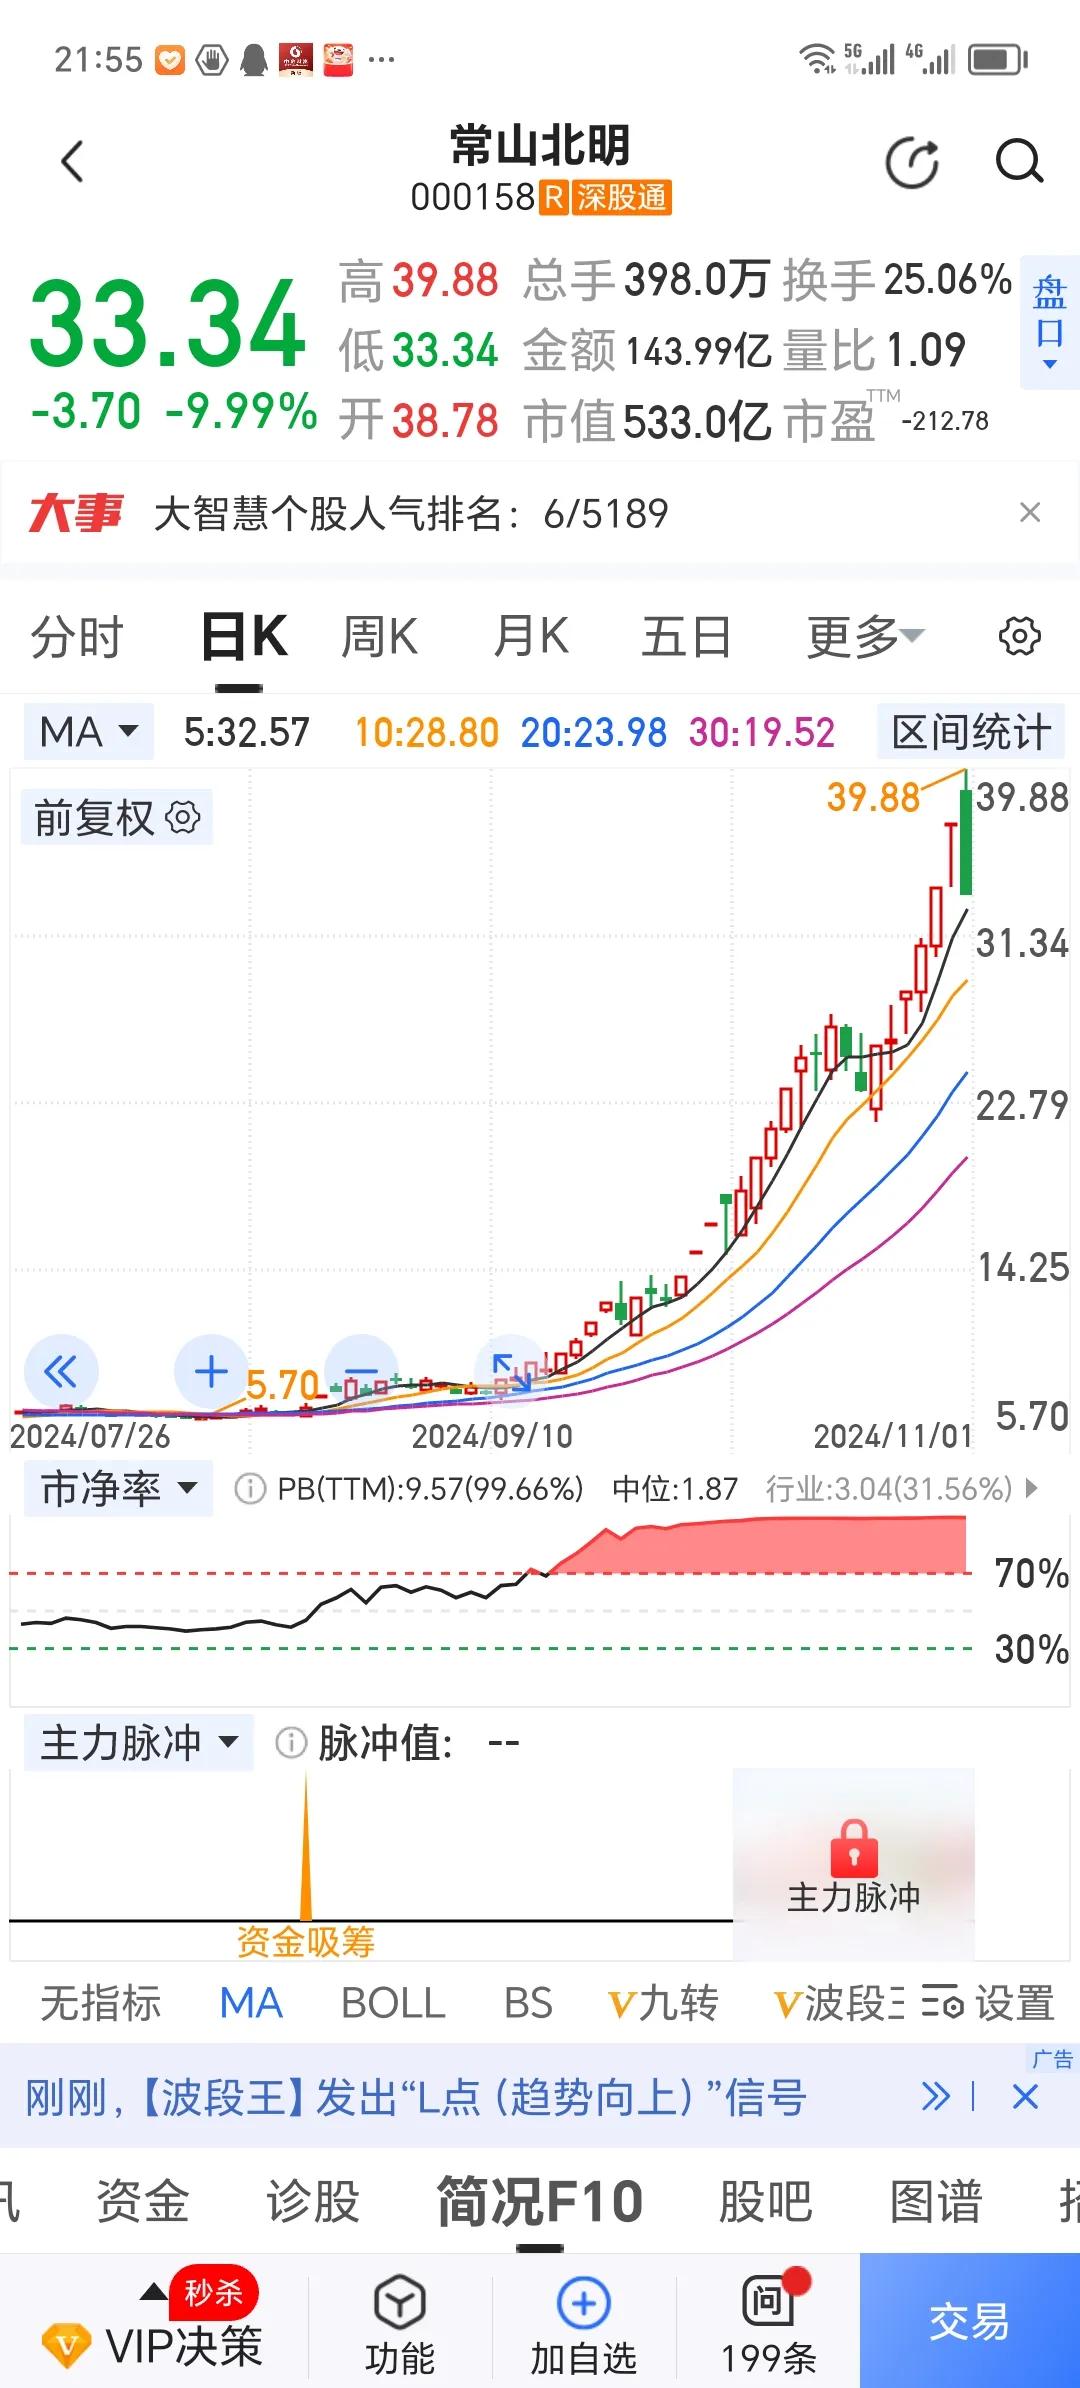
Task: Tap the 5G signal status icon
Action: (x=870, y=59)
